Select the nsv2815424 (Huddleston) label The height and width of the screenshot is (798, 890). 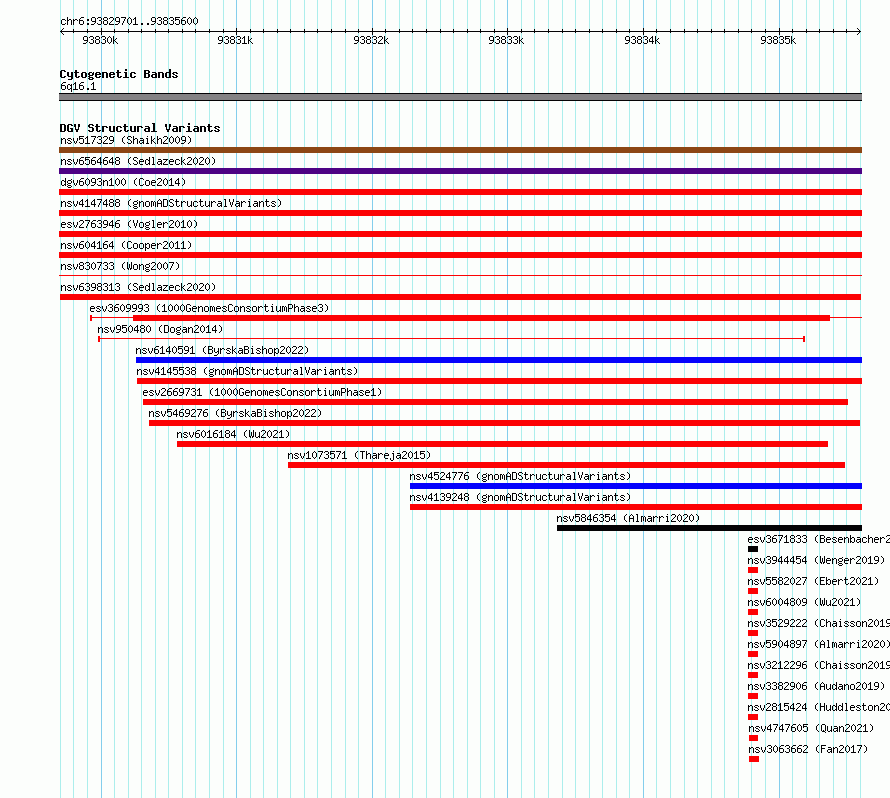[818, 707]
